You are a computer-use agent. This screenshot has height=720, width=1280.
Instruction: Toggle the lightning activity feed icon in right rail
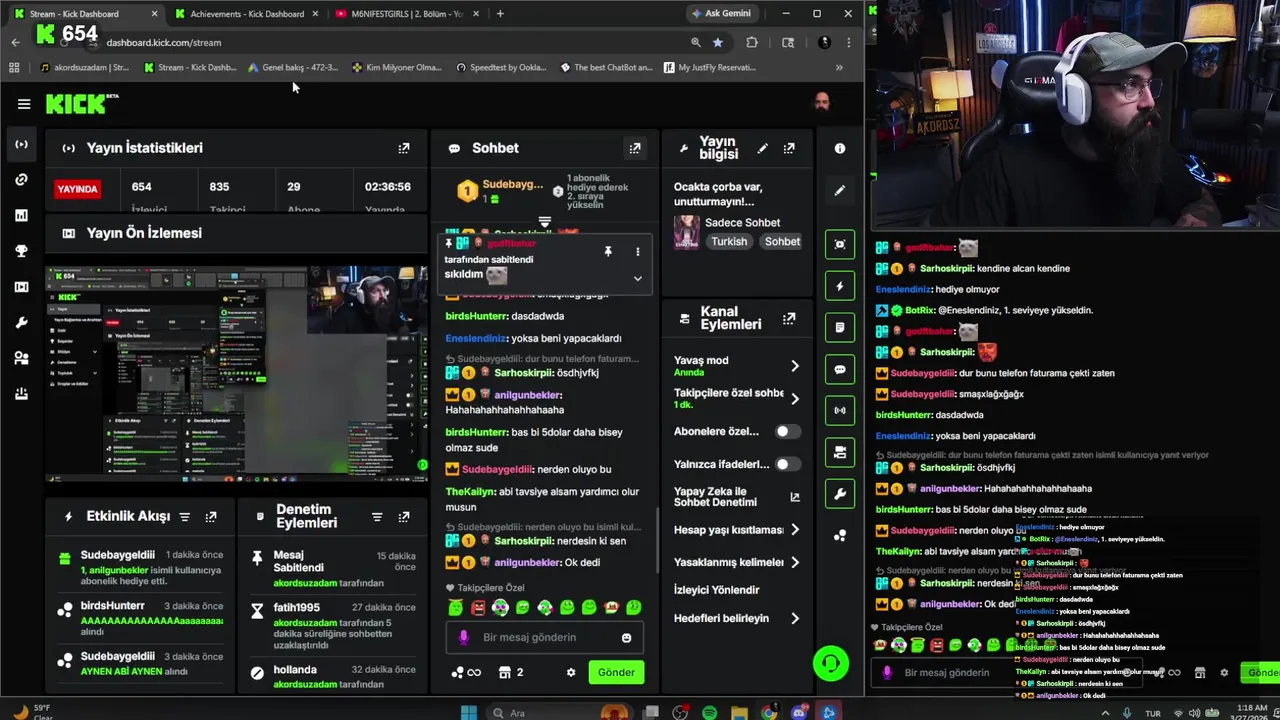840,286
